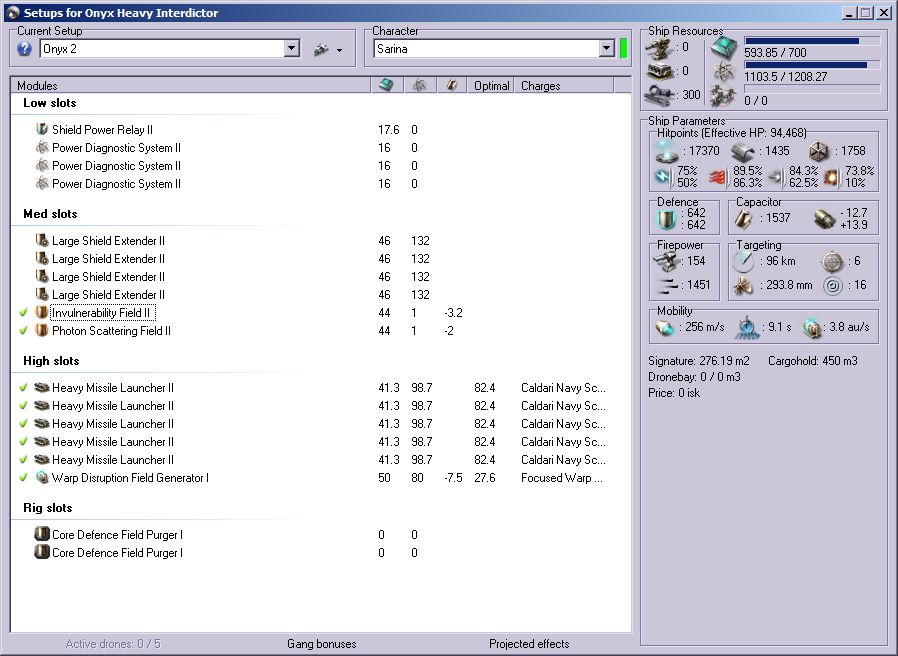The width and height of the screenshot is (898, 656).
Task: Click the shield hitpoints icon showing 17370
Action: 667,151
